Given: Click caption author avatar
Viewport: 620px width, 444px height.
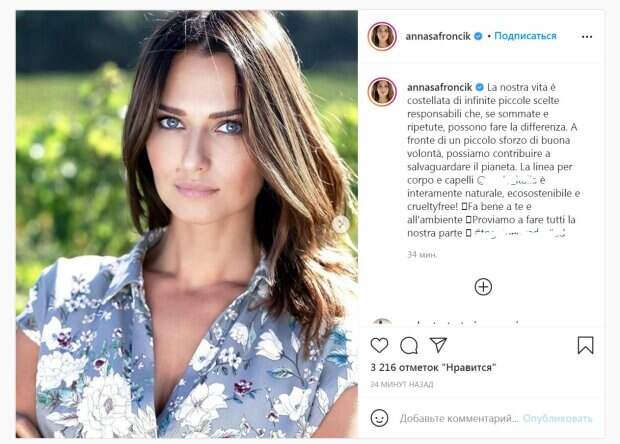Looking at the screenshot, I should pos(382,92).
